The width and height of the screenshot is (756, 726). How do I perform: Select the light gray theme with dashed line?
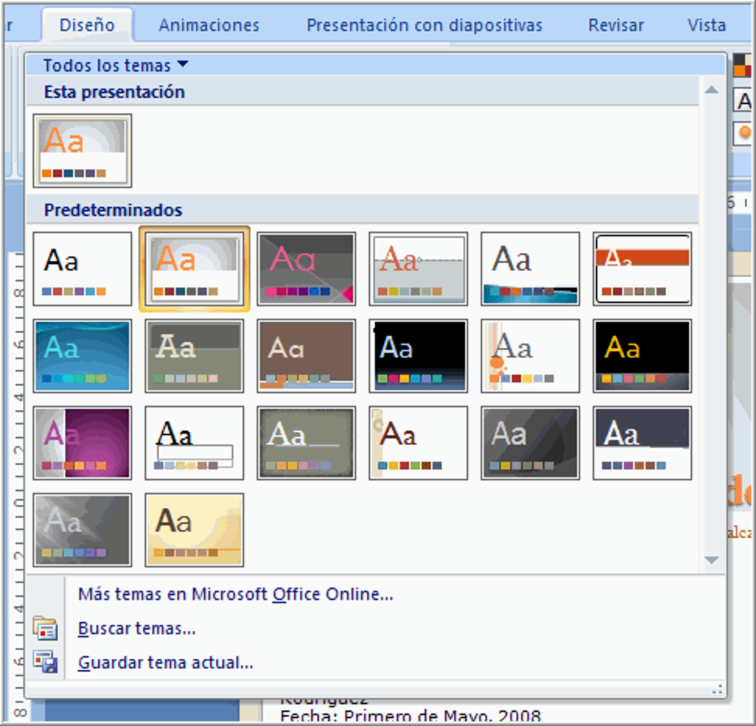pos(418,269)
